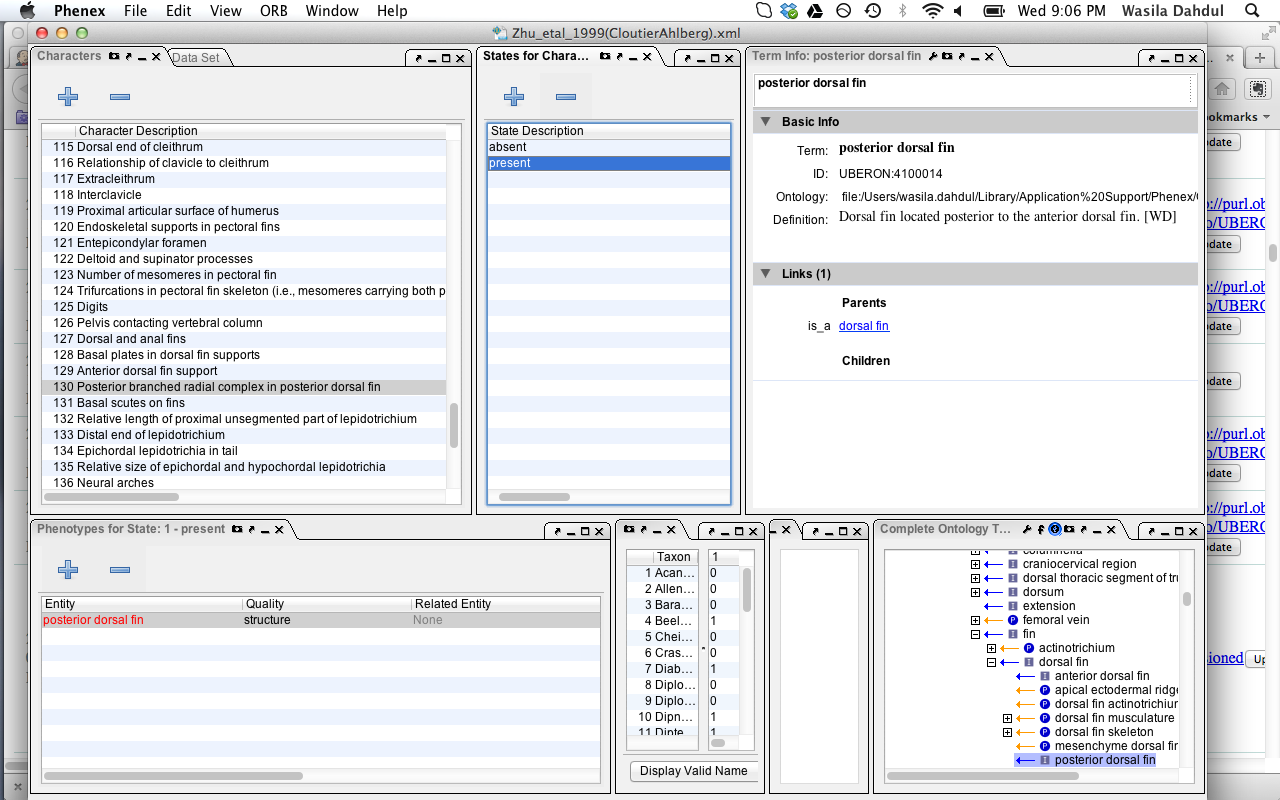
Task: Click Characters list horizontal scrollbar
Action: pyautogui.click(x=111, y=496)
